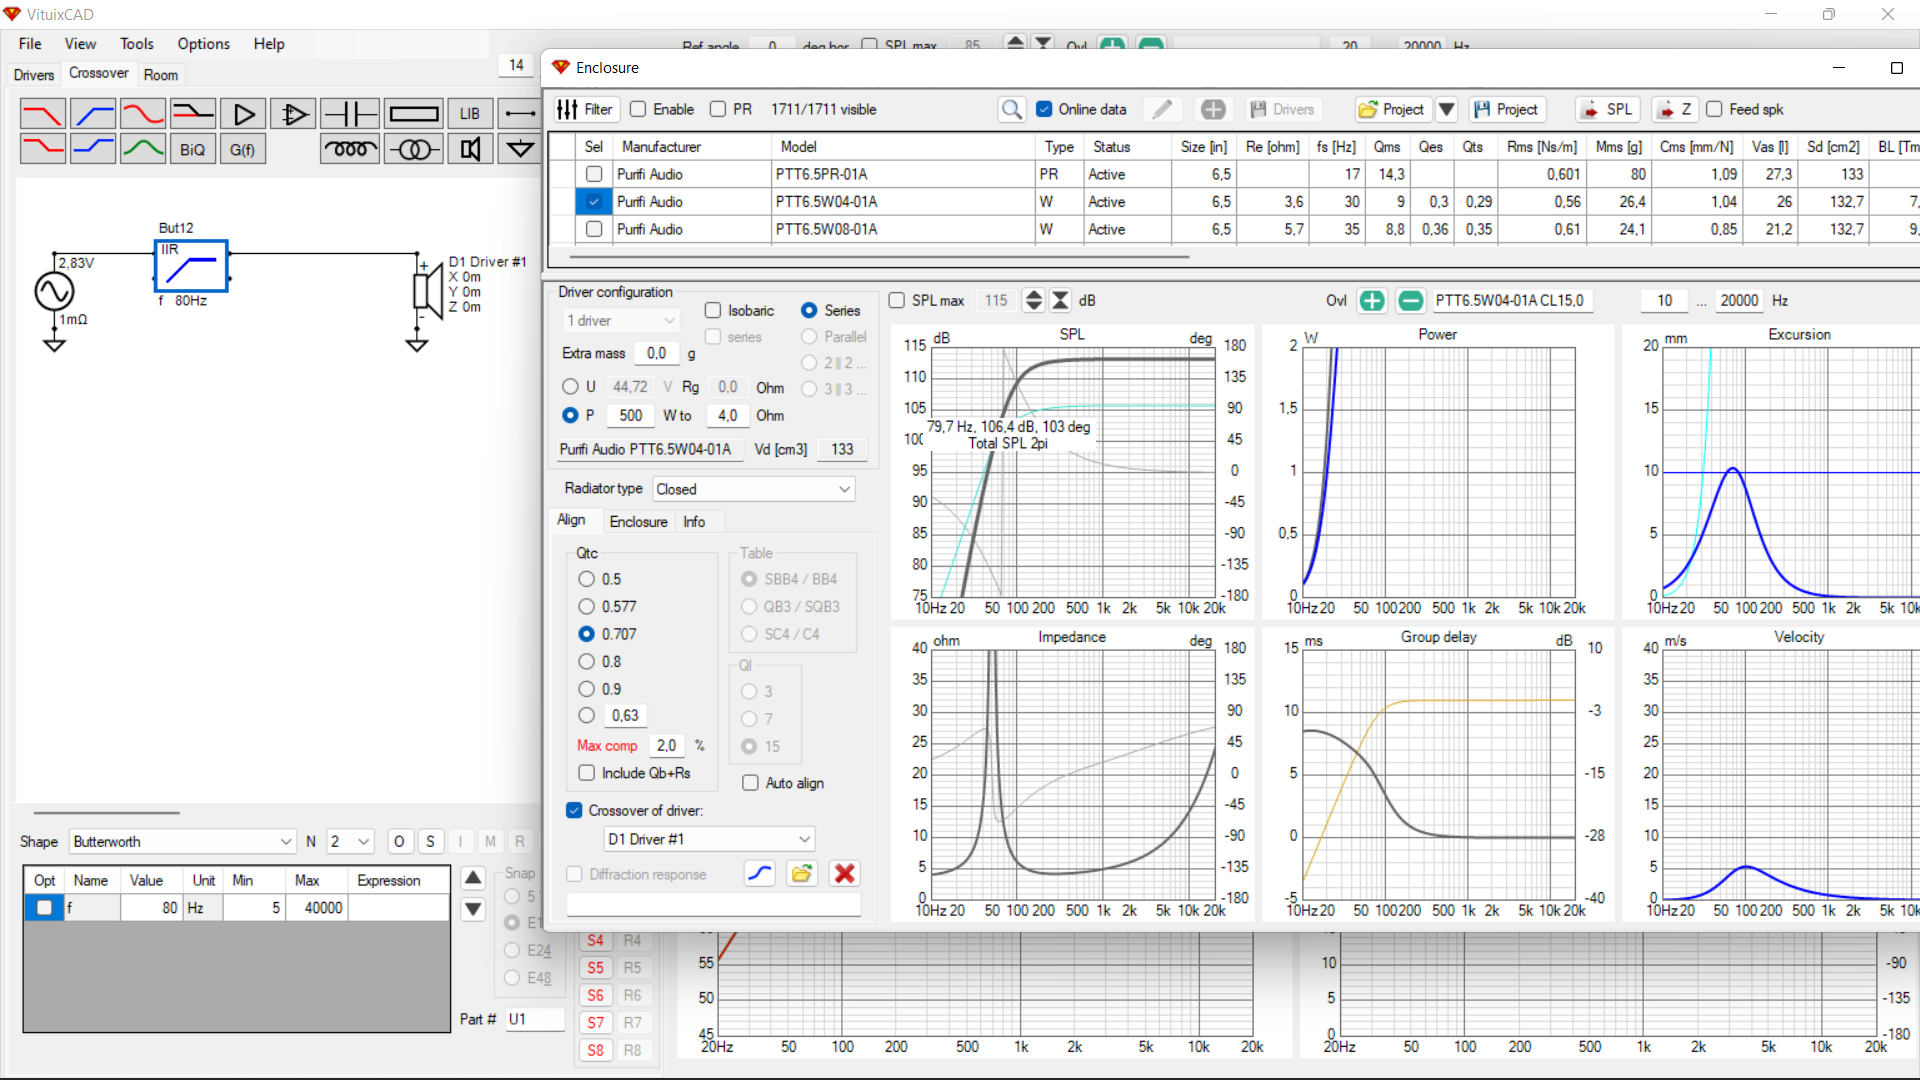Screen dimensions: 1920x1080
Task: Open the Filter sliders button in Enclosure
Action: (585, 110)
